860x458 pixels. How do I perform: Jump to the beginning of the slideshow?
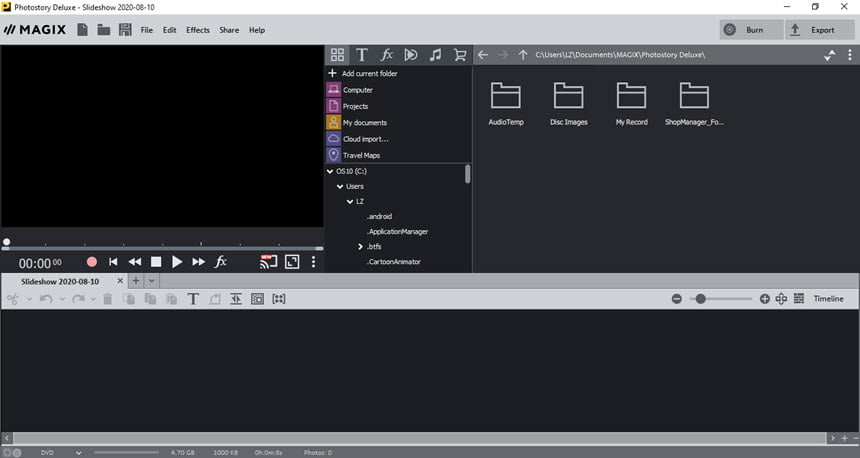pyautogui.click(x=113, y=262)
